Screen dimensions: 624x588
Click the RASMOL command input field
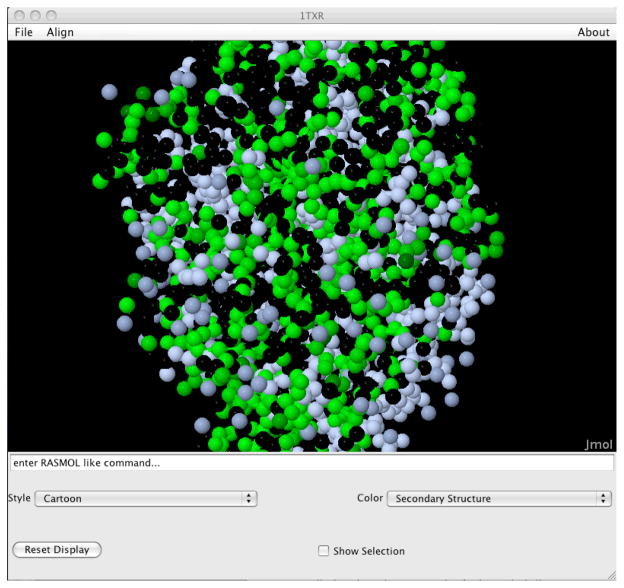pos(311,463)
